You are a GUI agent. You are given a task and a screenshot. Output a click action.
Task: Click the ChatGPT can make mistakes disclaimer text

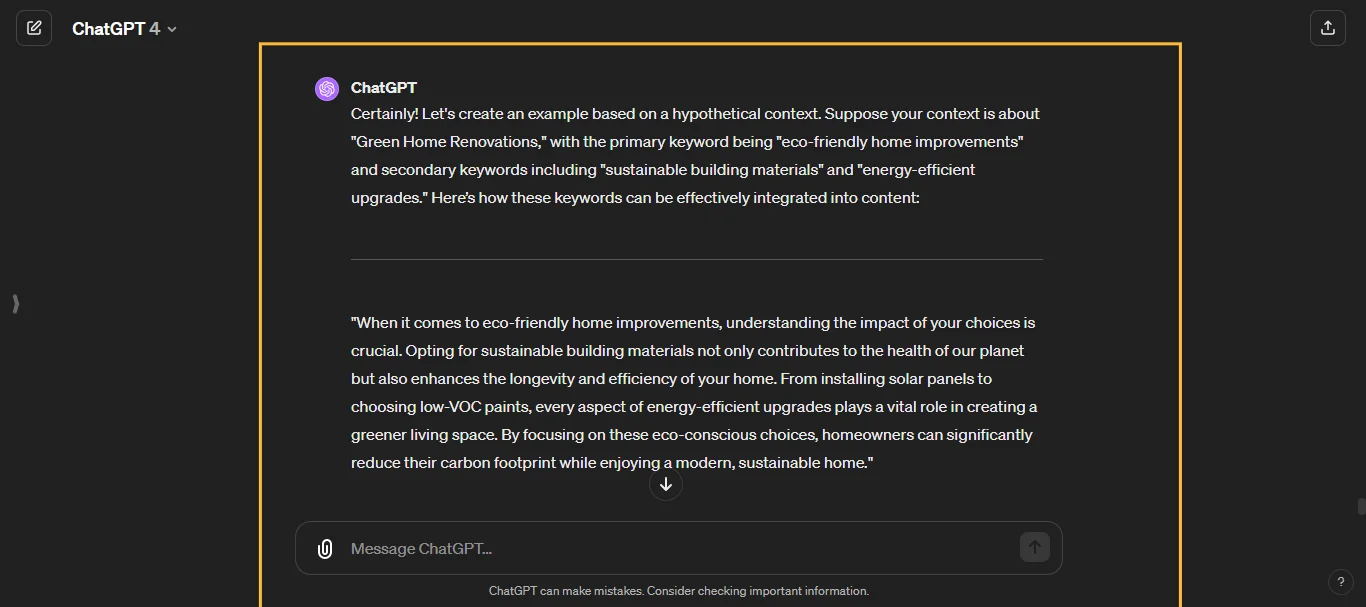point(679,591)
